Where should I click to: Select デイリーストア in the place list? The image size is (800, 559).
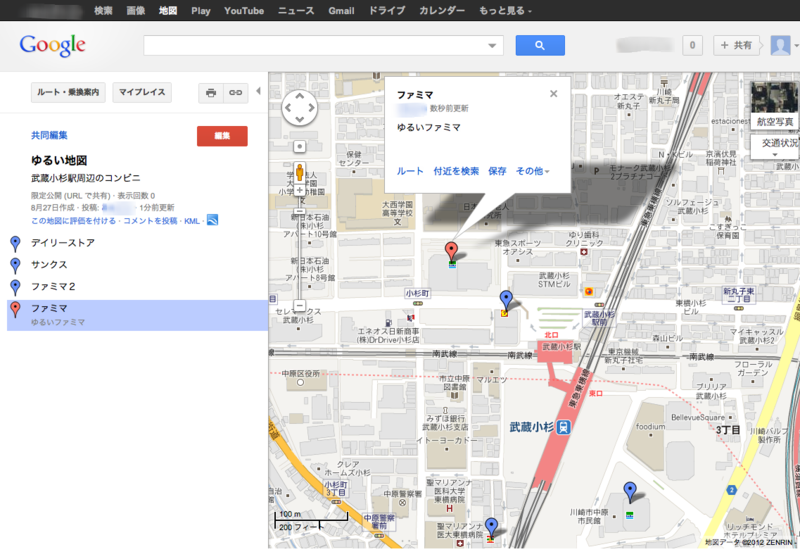[63, 243]
